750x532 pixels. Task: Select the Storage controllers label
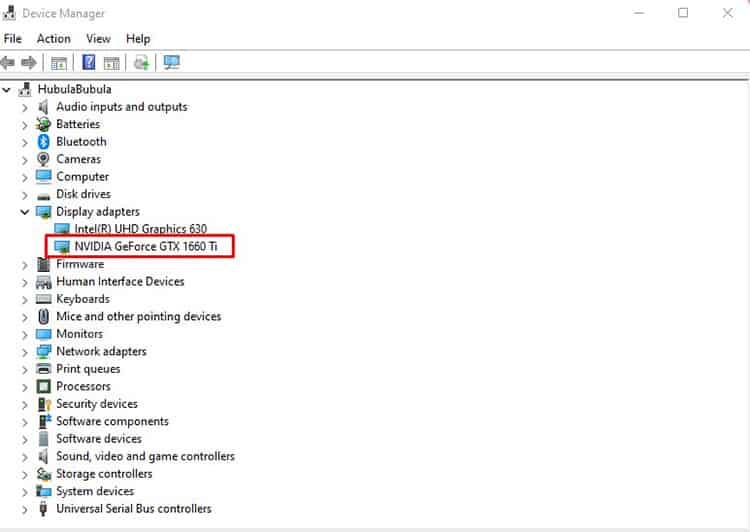click(104, 474)
